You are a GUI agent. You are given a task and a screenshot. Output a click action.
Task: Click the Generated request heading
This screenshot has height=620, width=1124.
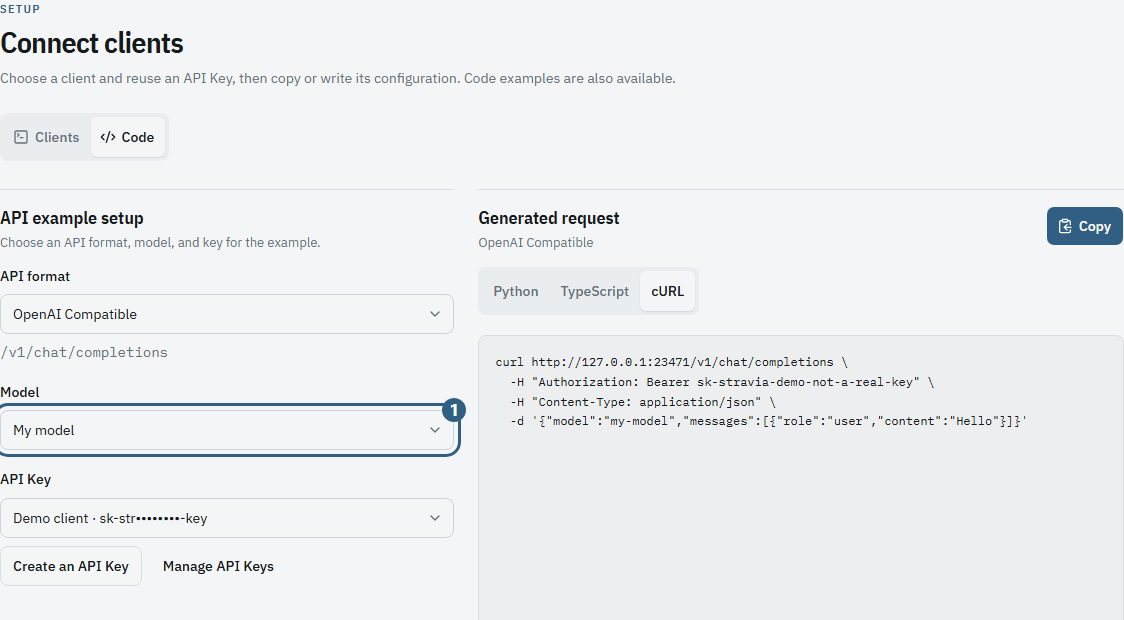click(x=549, y=218)
